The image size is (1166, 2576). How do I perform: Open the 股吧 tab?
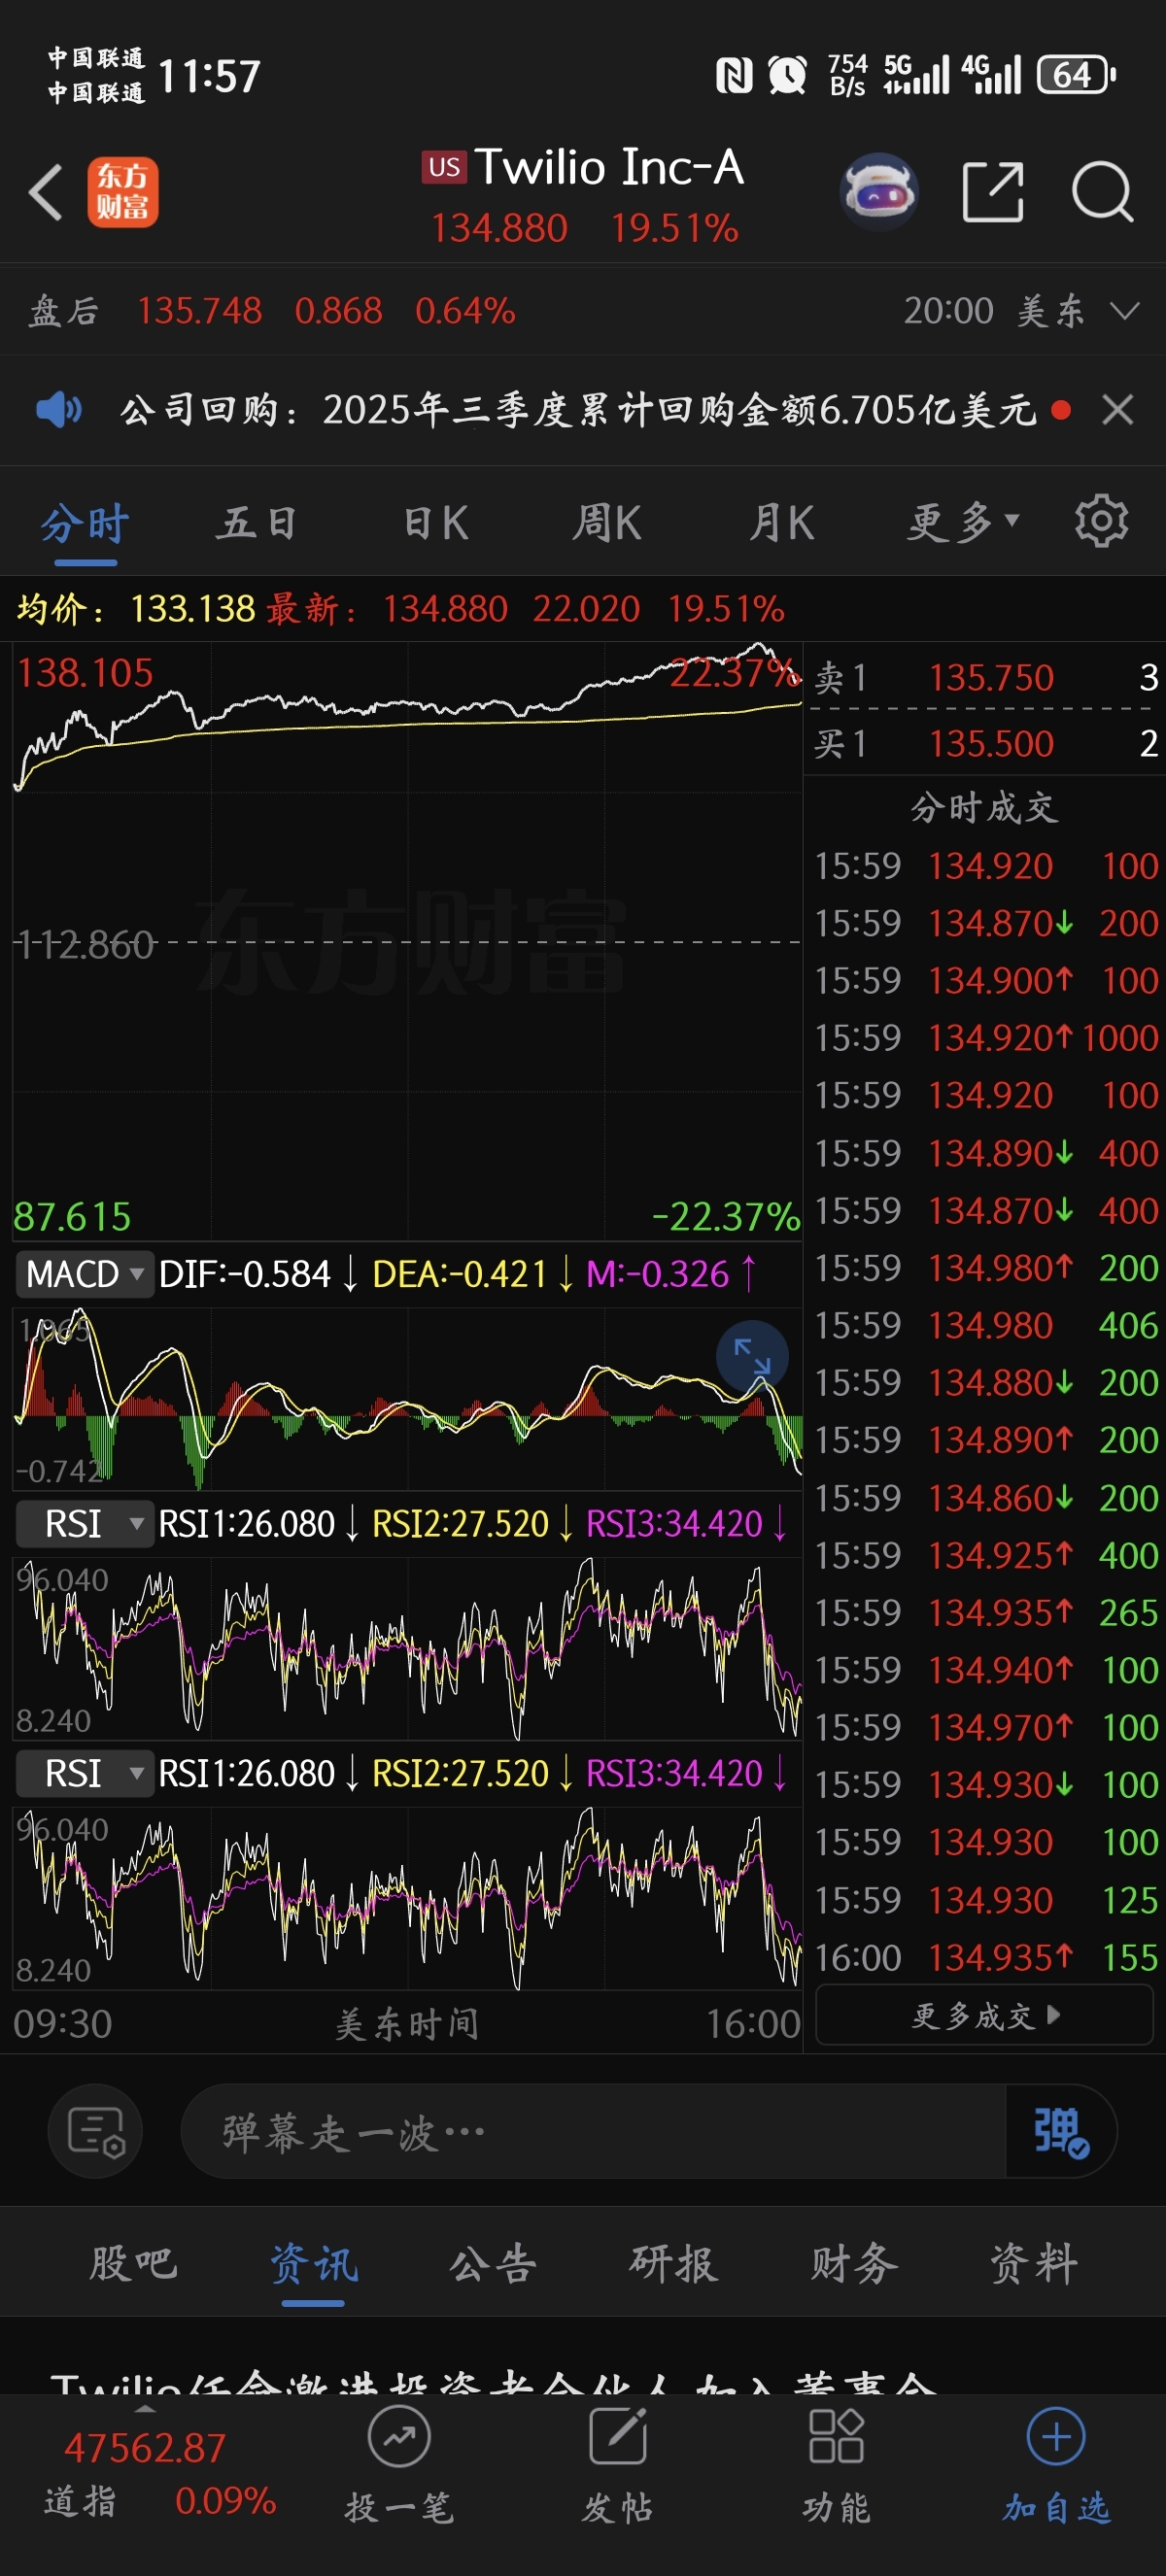[133, 2263]
